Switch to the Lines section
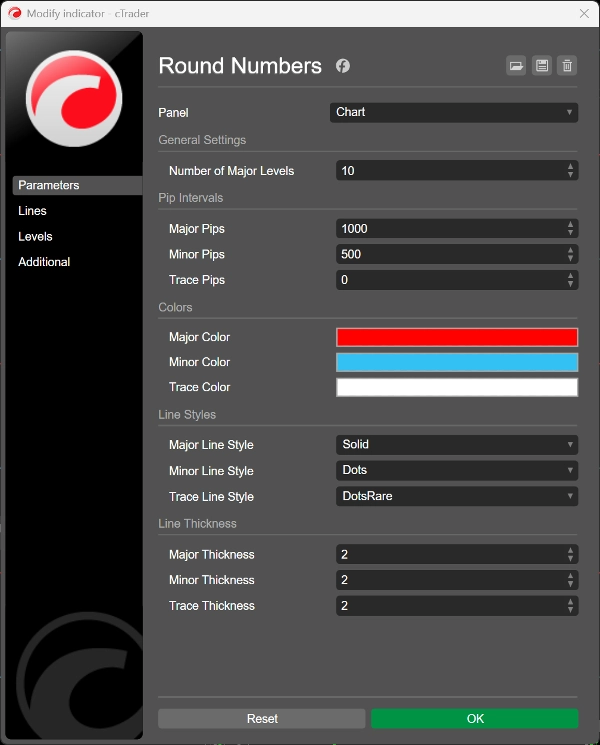Viewport: 600px width, 745px height. click(33, 211)
